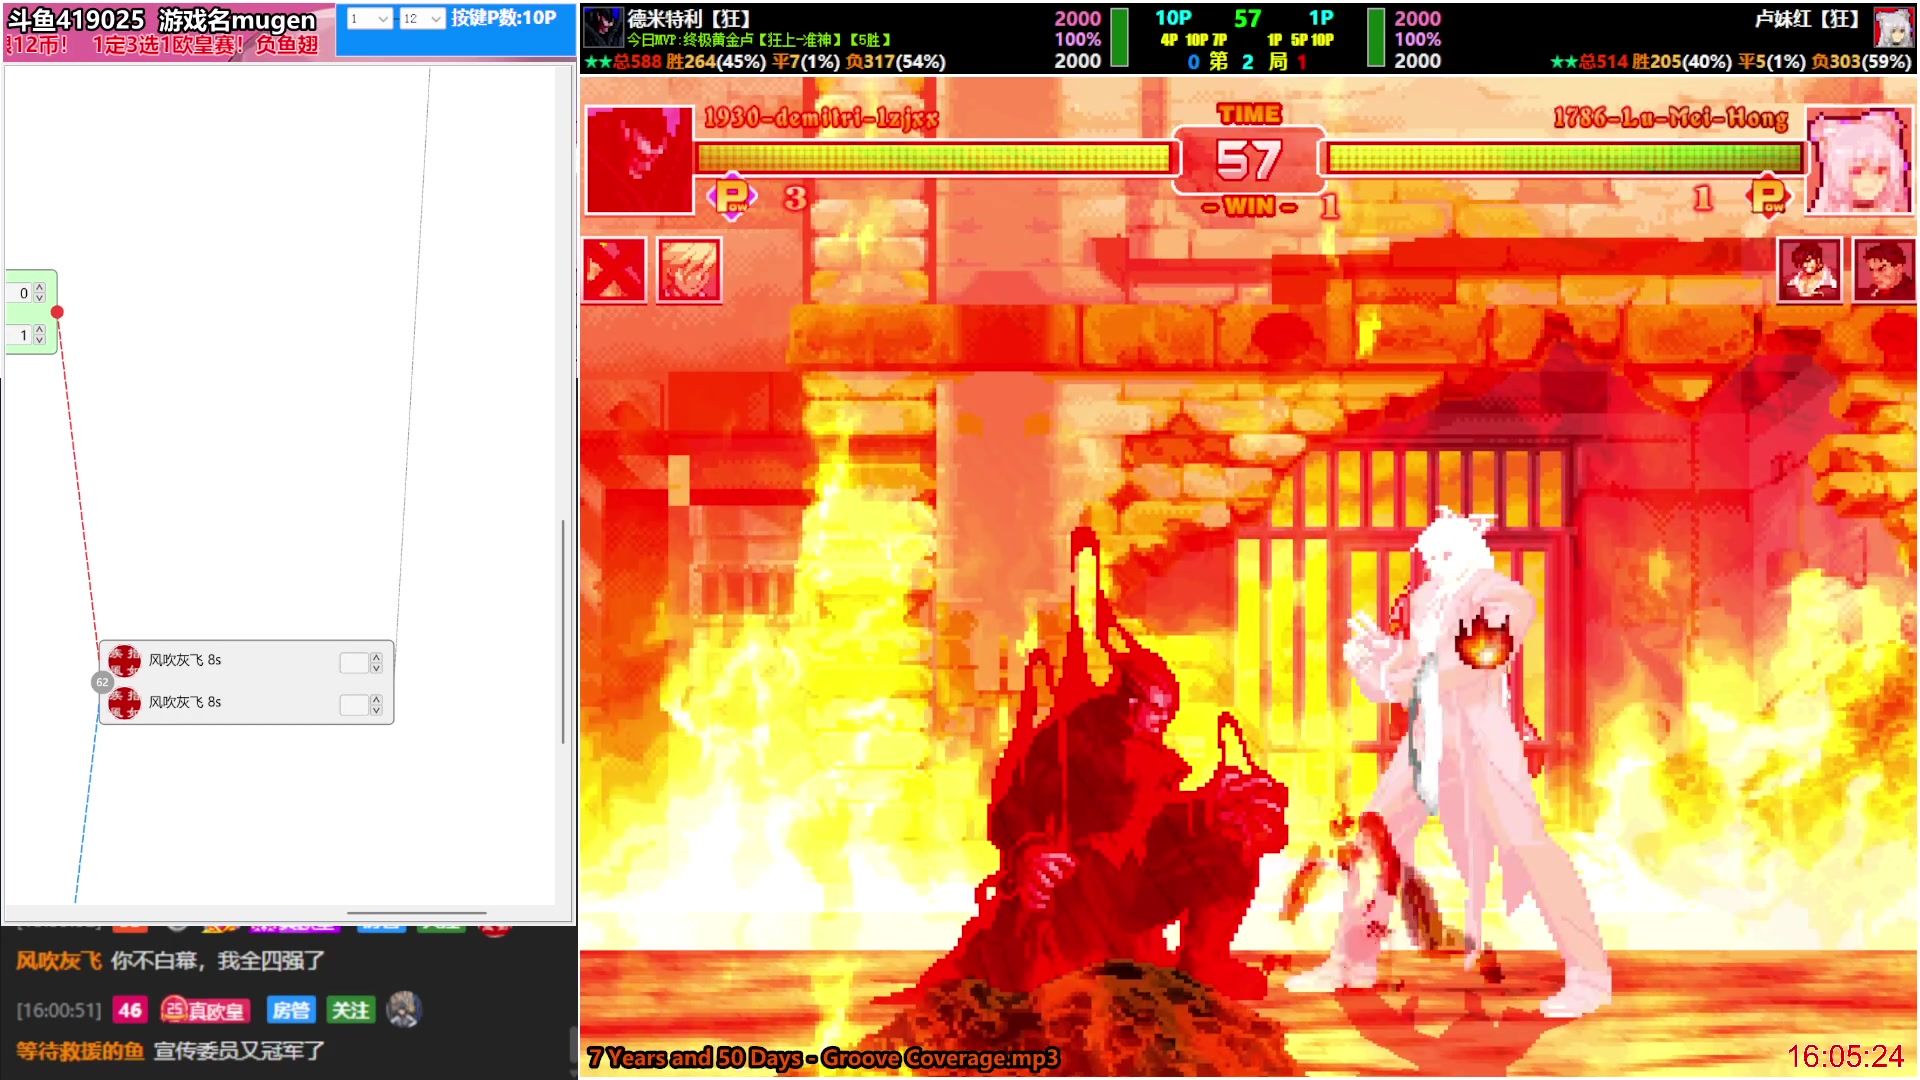
Task: Click the green 关注 button in chat
Action: 350,1010
